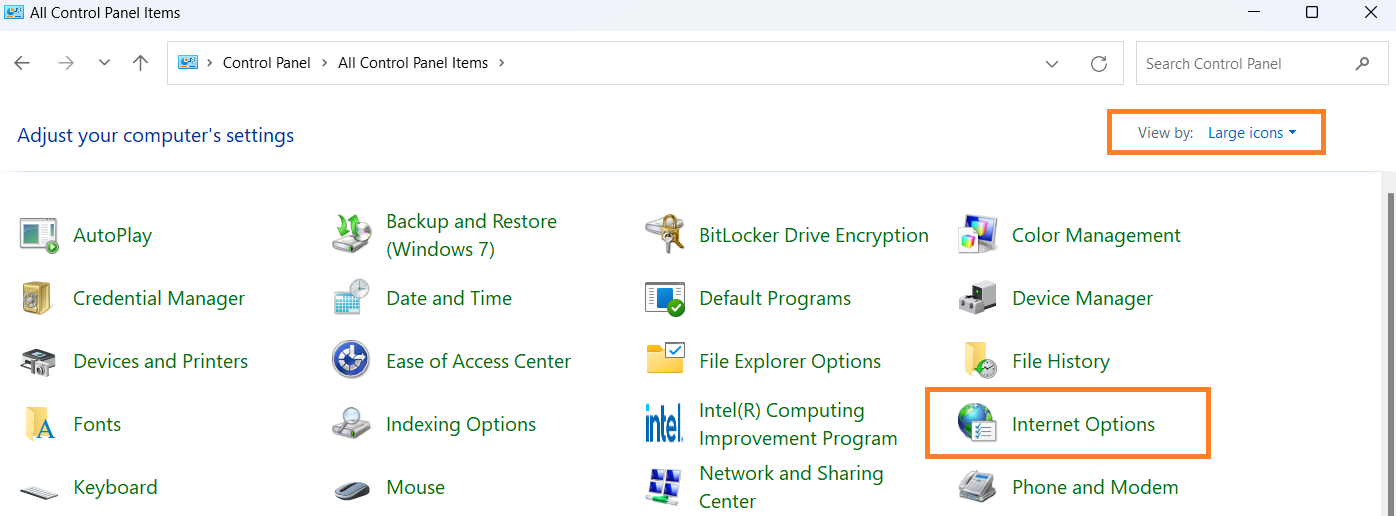Select All Control Panel Items breadcrumb
This screenshot has width=1396, height=516.
(x=413, y=63)
